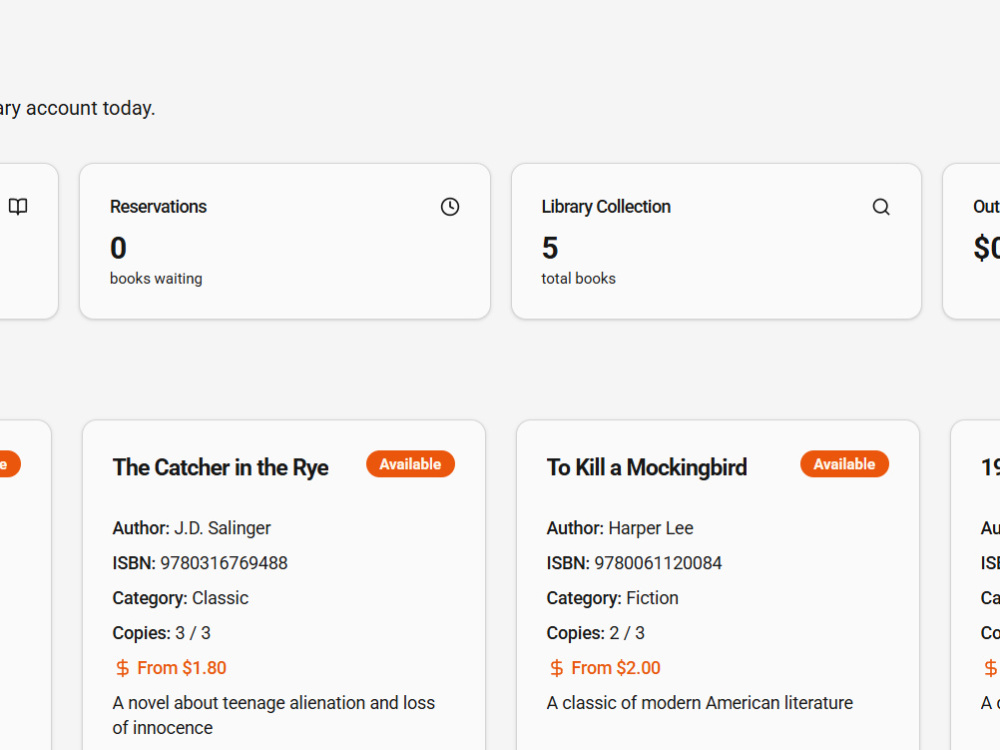Click the Category: Fiction line
This screenshot has height=750, width=1000.
point(612,598)
